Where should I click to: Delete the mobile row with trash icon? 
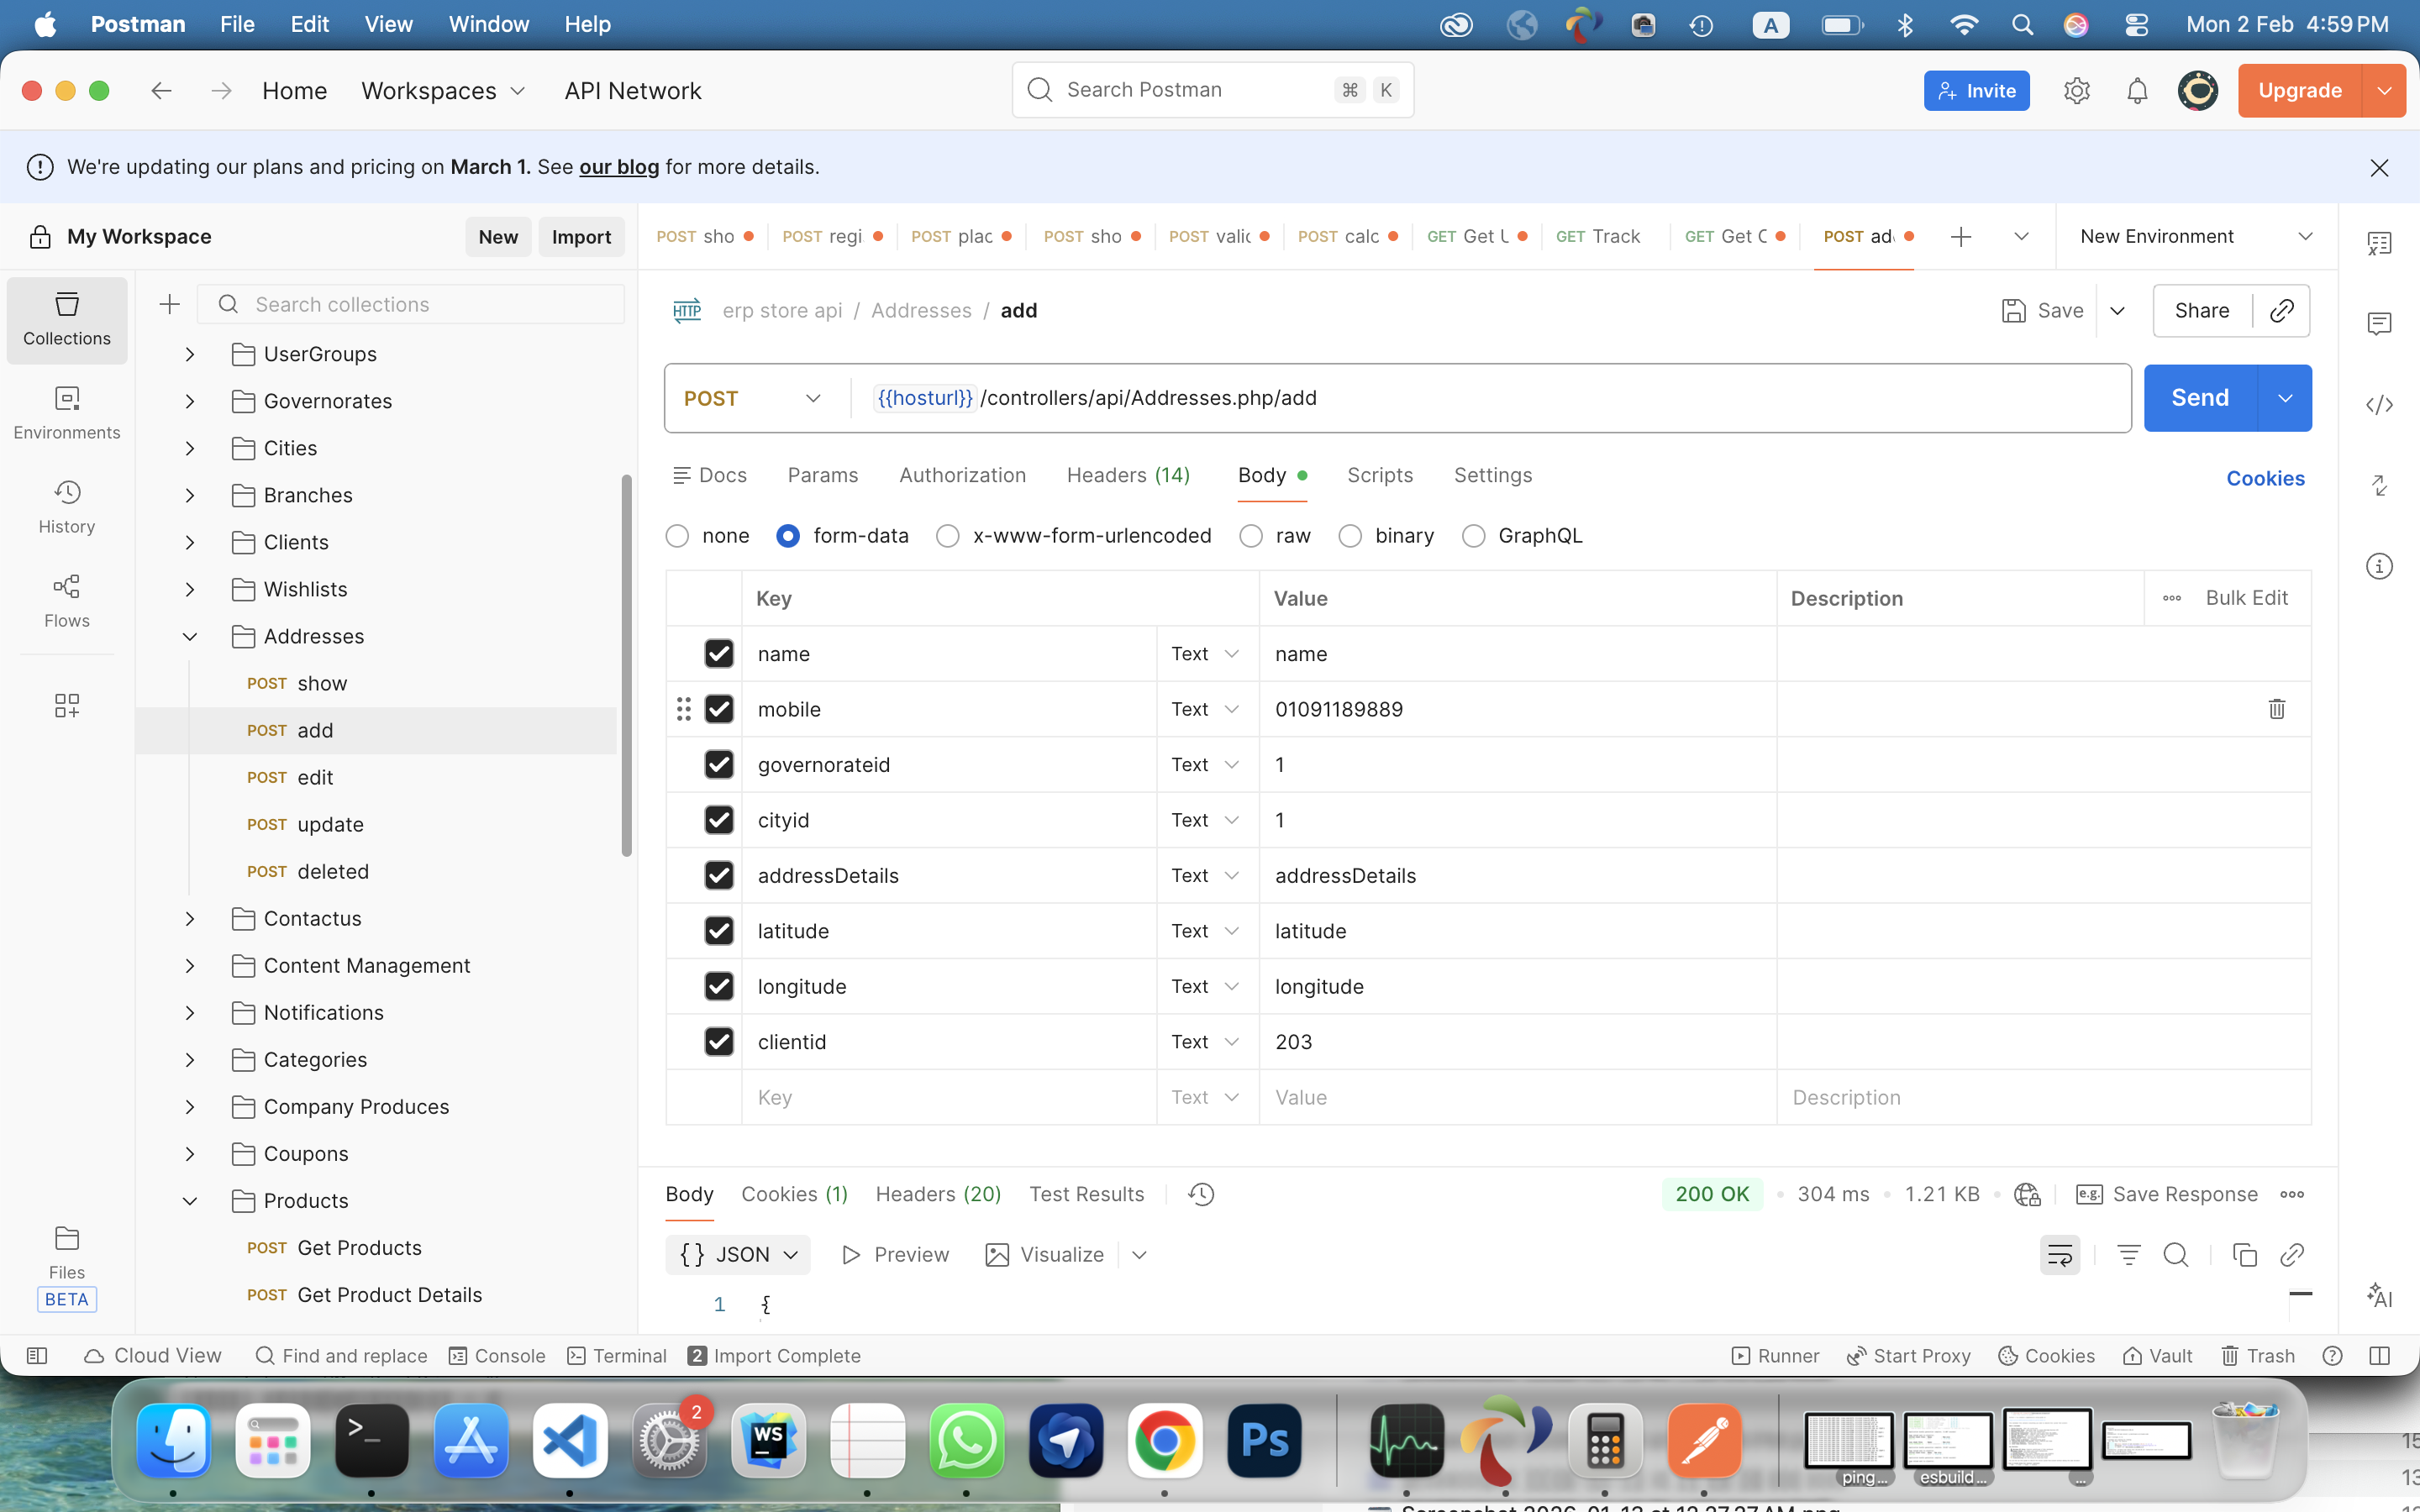pos(2276,709)
